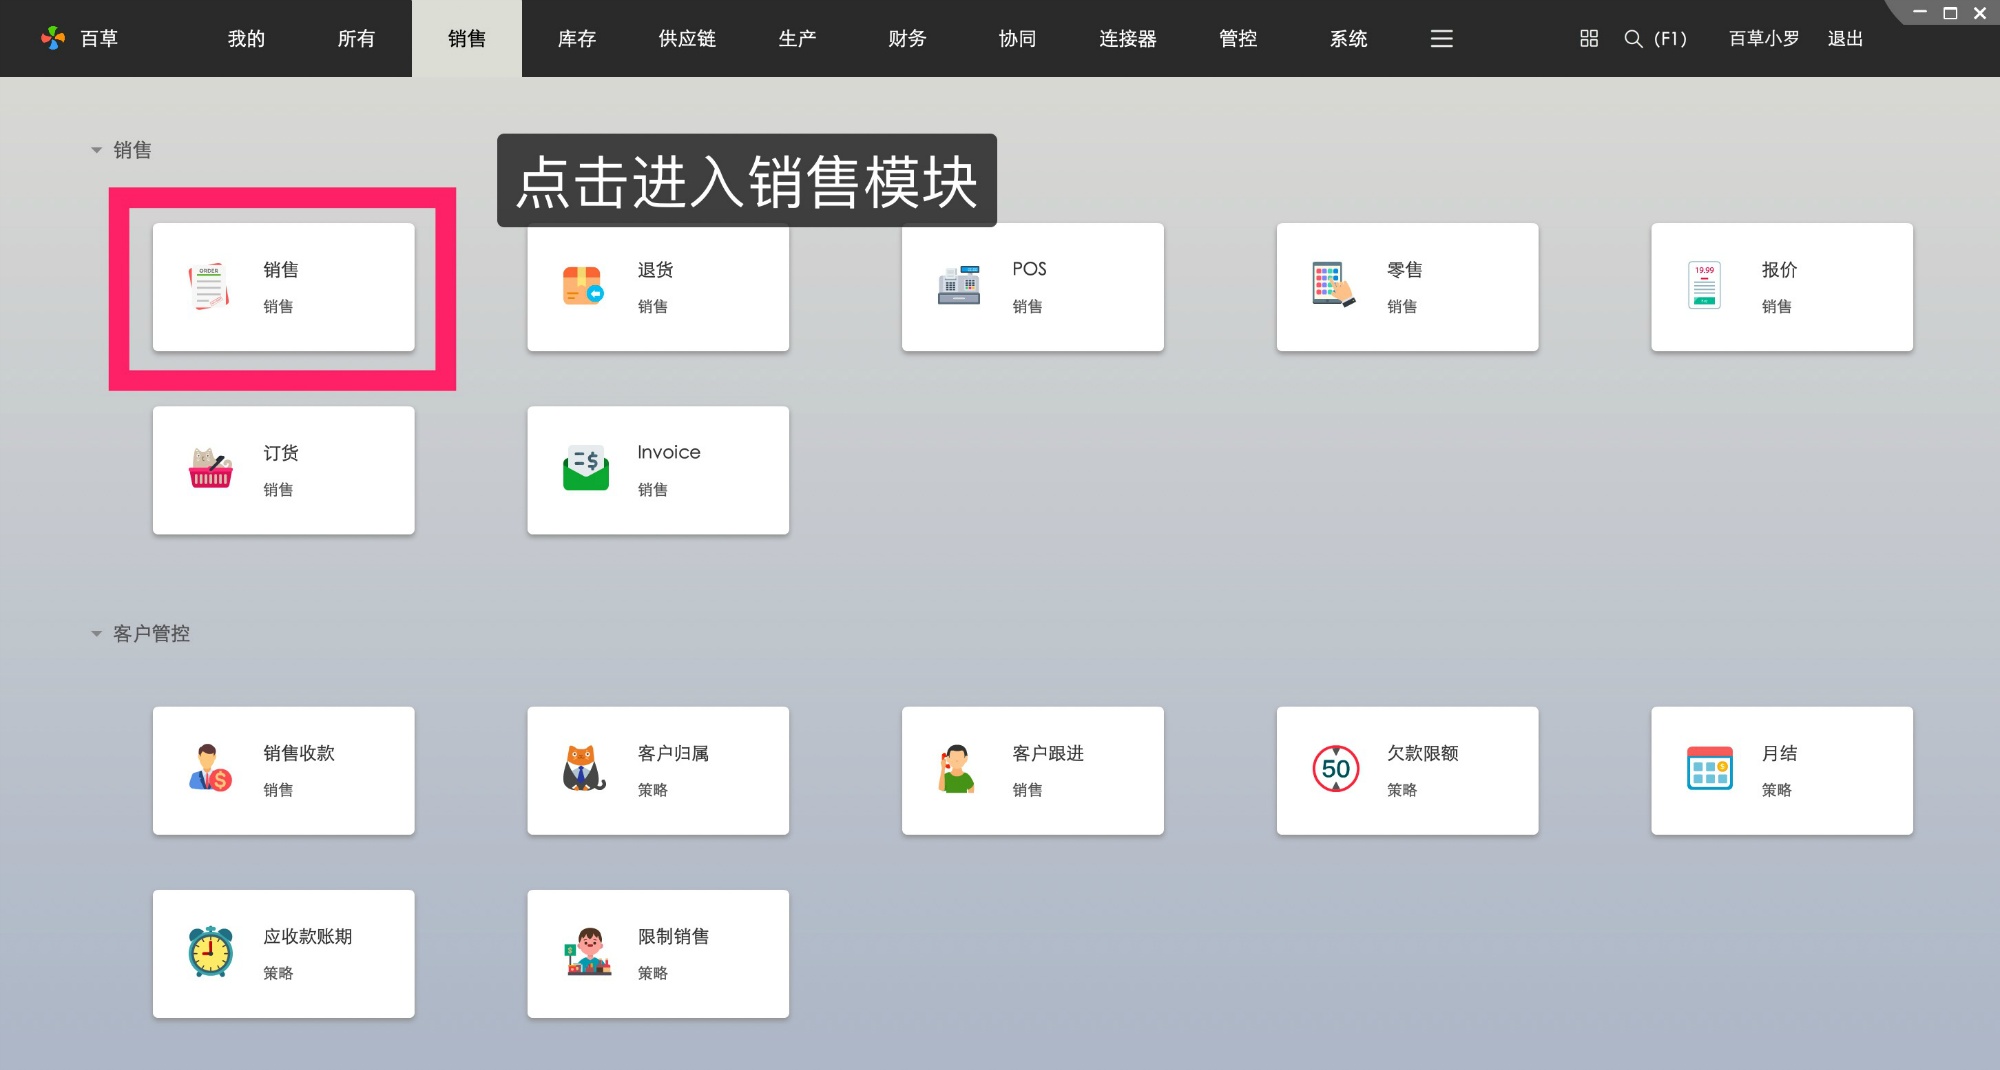Open the 月结 monthly settlement policy
The image size is (2000, 1070).
(x=1781, y=770)
